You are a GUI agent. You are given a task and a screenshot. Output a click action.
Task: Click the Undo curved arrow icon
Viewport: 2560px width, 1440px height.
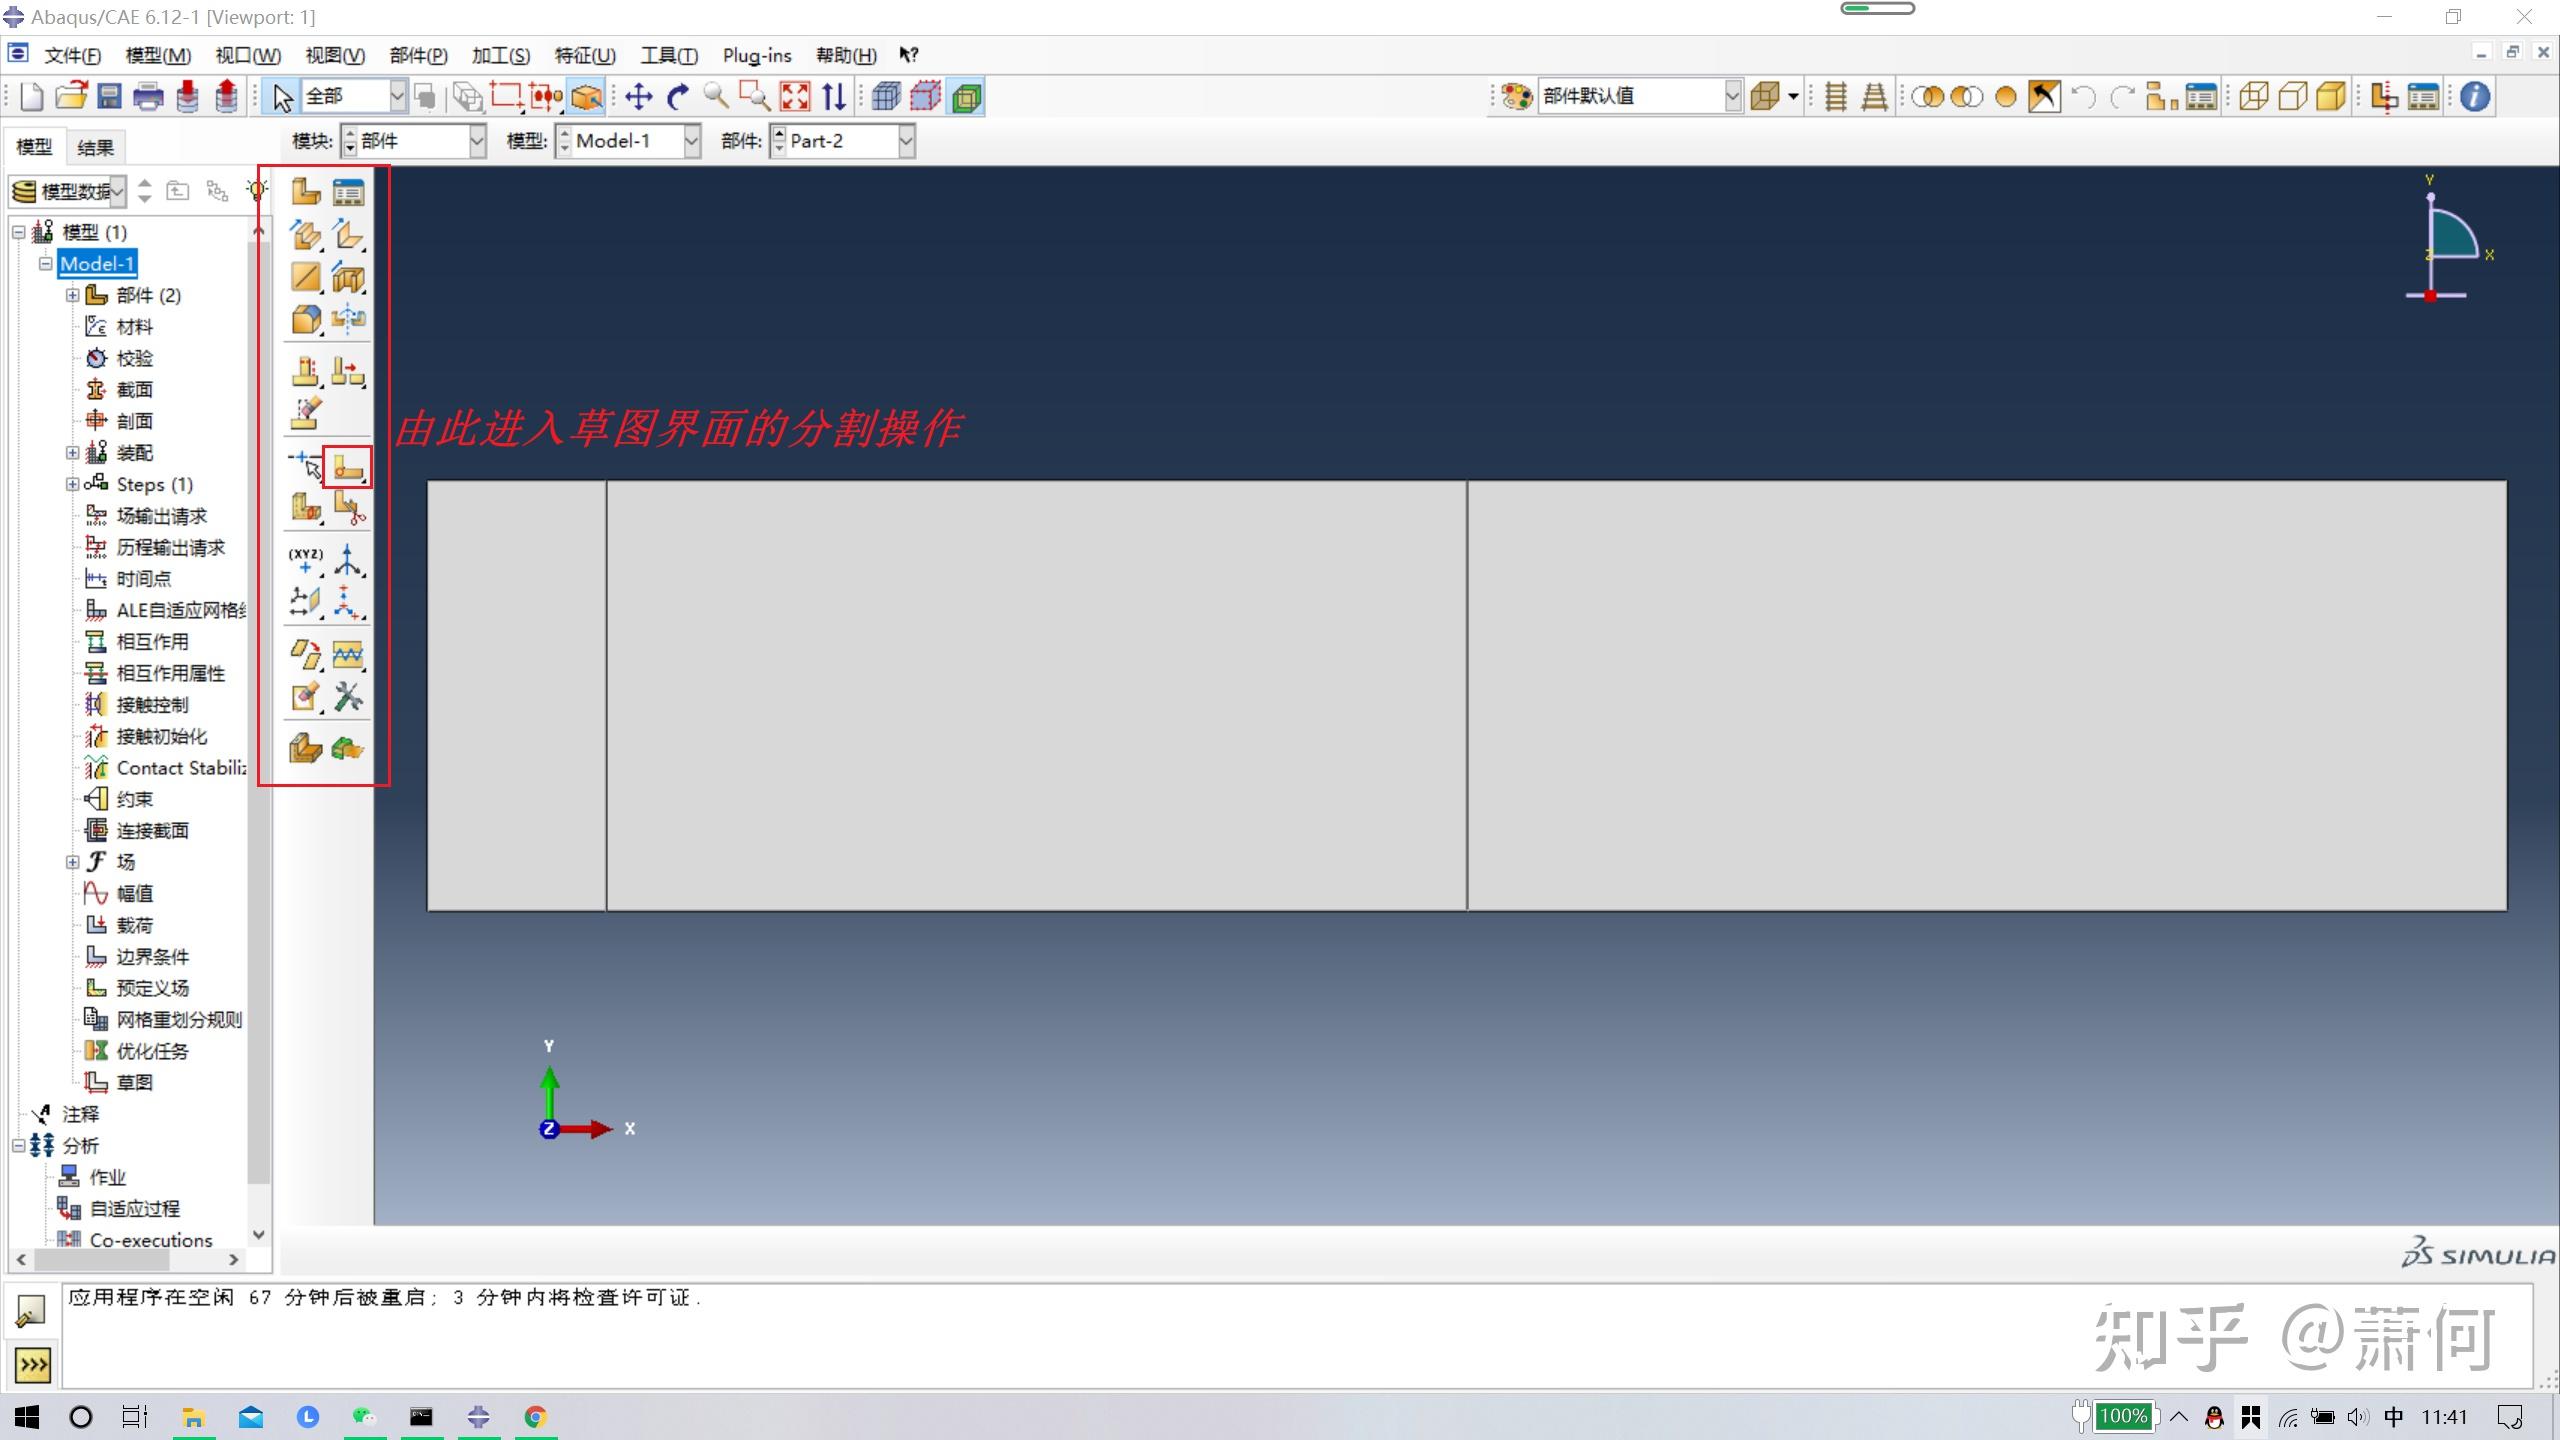pyautogui.click(x=2083, y=97)
